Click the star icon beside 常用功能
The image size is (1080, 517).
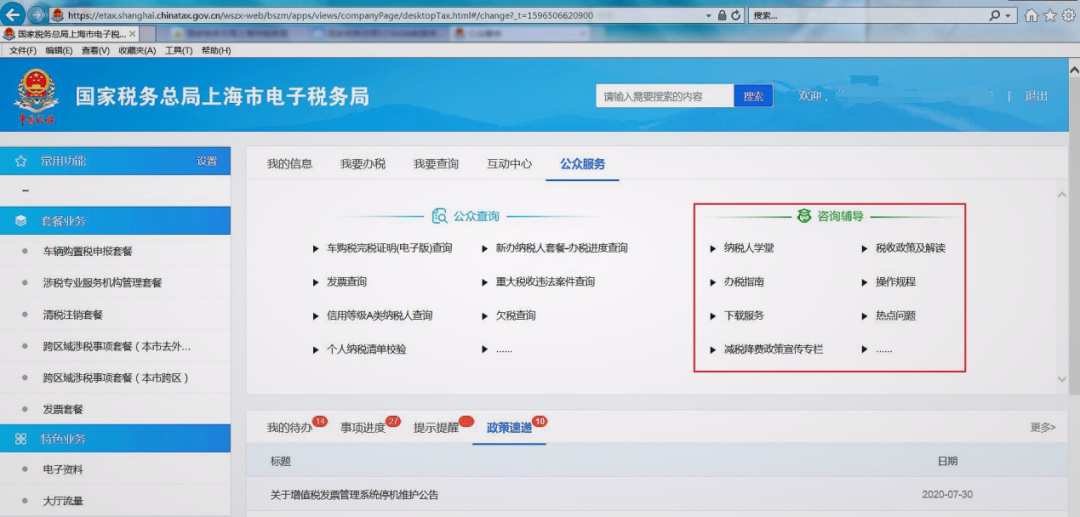pos(21,161)
